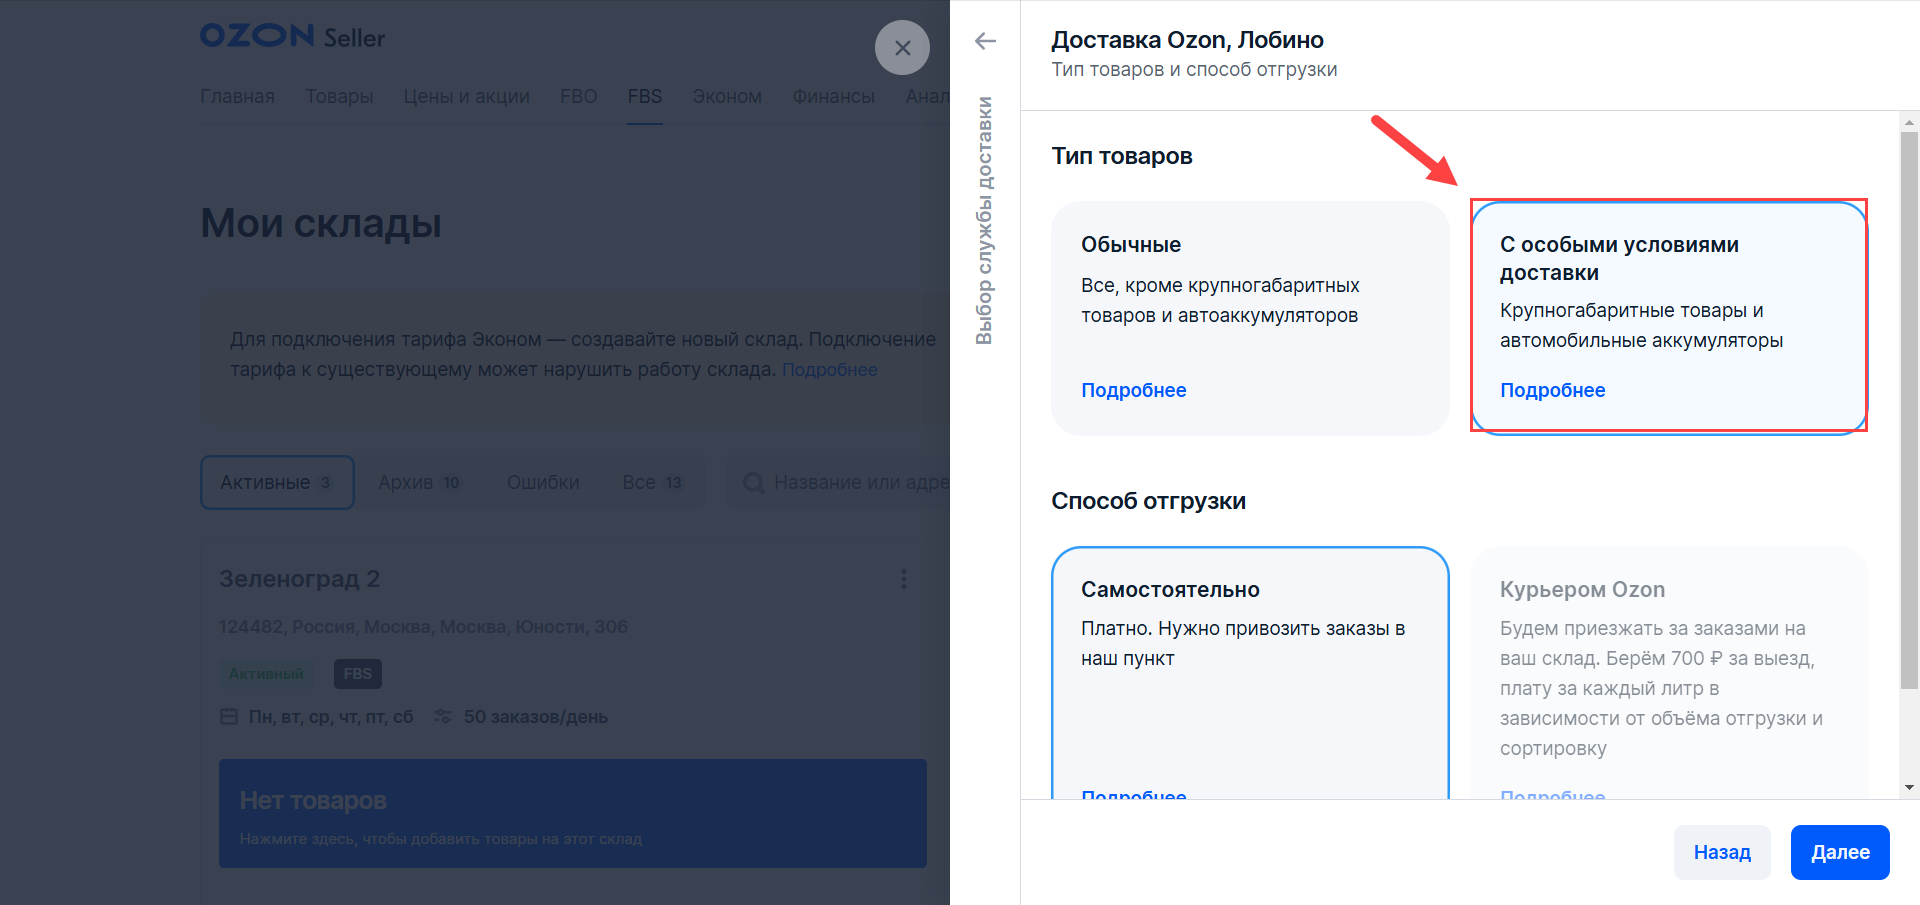This screenshot has height=905, width=1920.
Task: Click the warehouse address 124482, Россия, Москва
Action: [423, 627]
